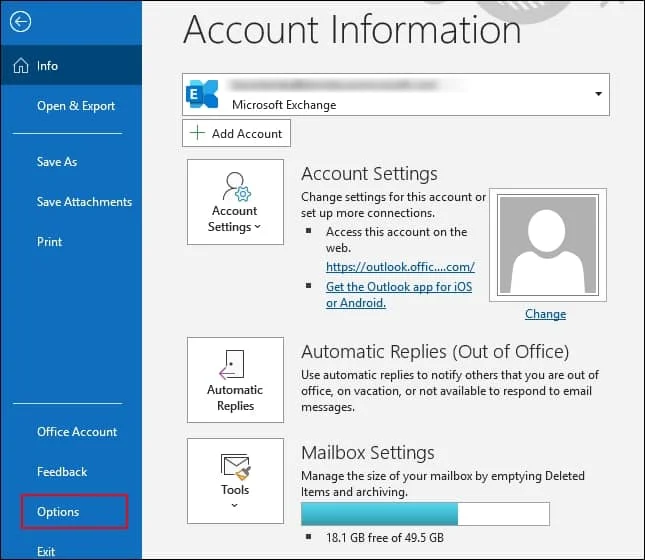Open the Print page

(49, 242)
